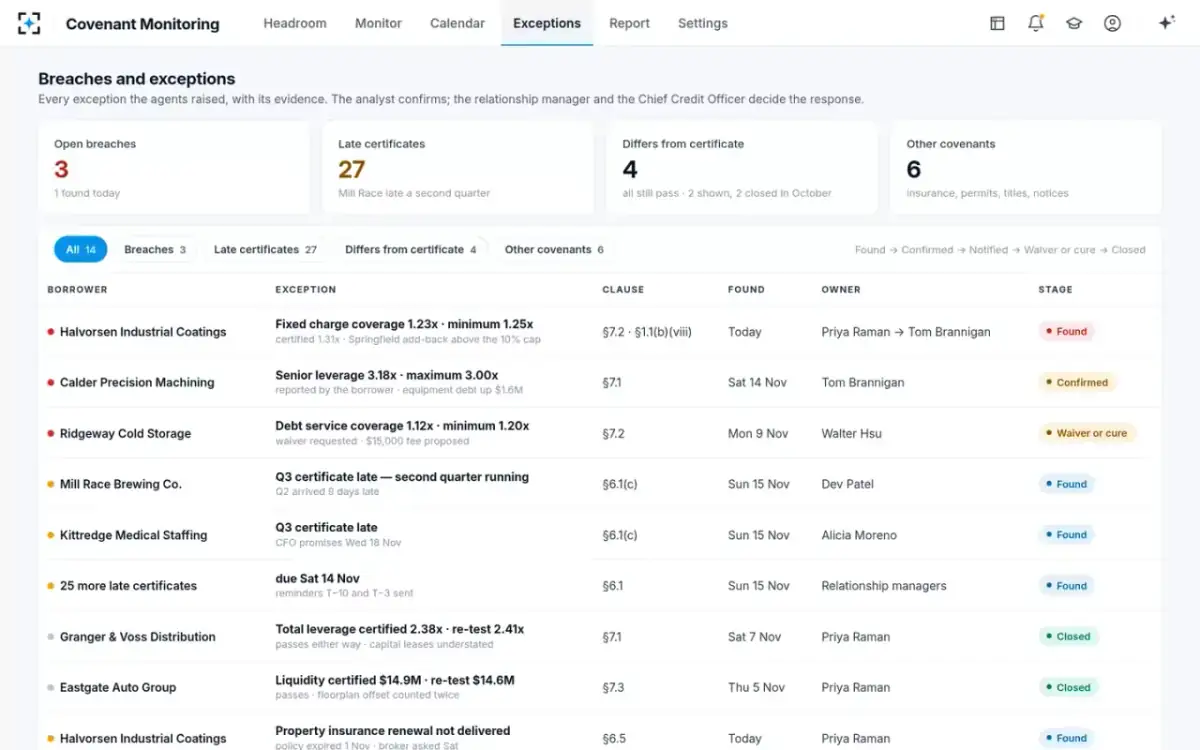Image resolution: width=1200 pixels, height=750 pixels.
Task: Sort by the Owner column header
Action: coord(841,290)
